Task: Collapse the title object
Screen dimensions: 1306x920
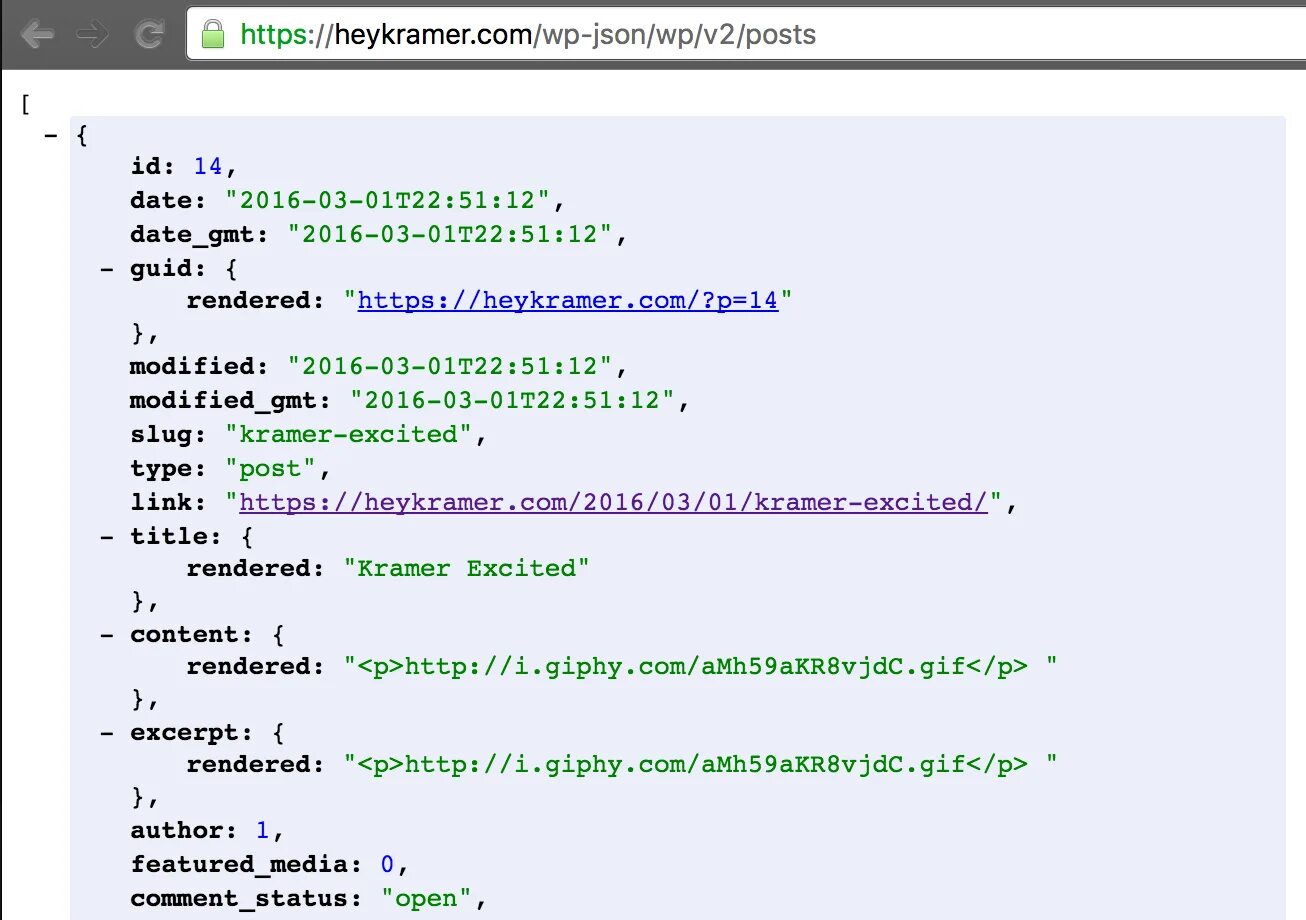Action: (107, 536)
